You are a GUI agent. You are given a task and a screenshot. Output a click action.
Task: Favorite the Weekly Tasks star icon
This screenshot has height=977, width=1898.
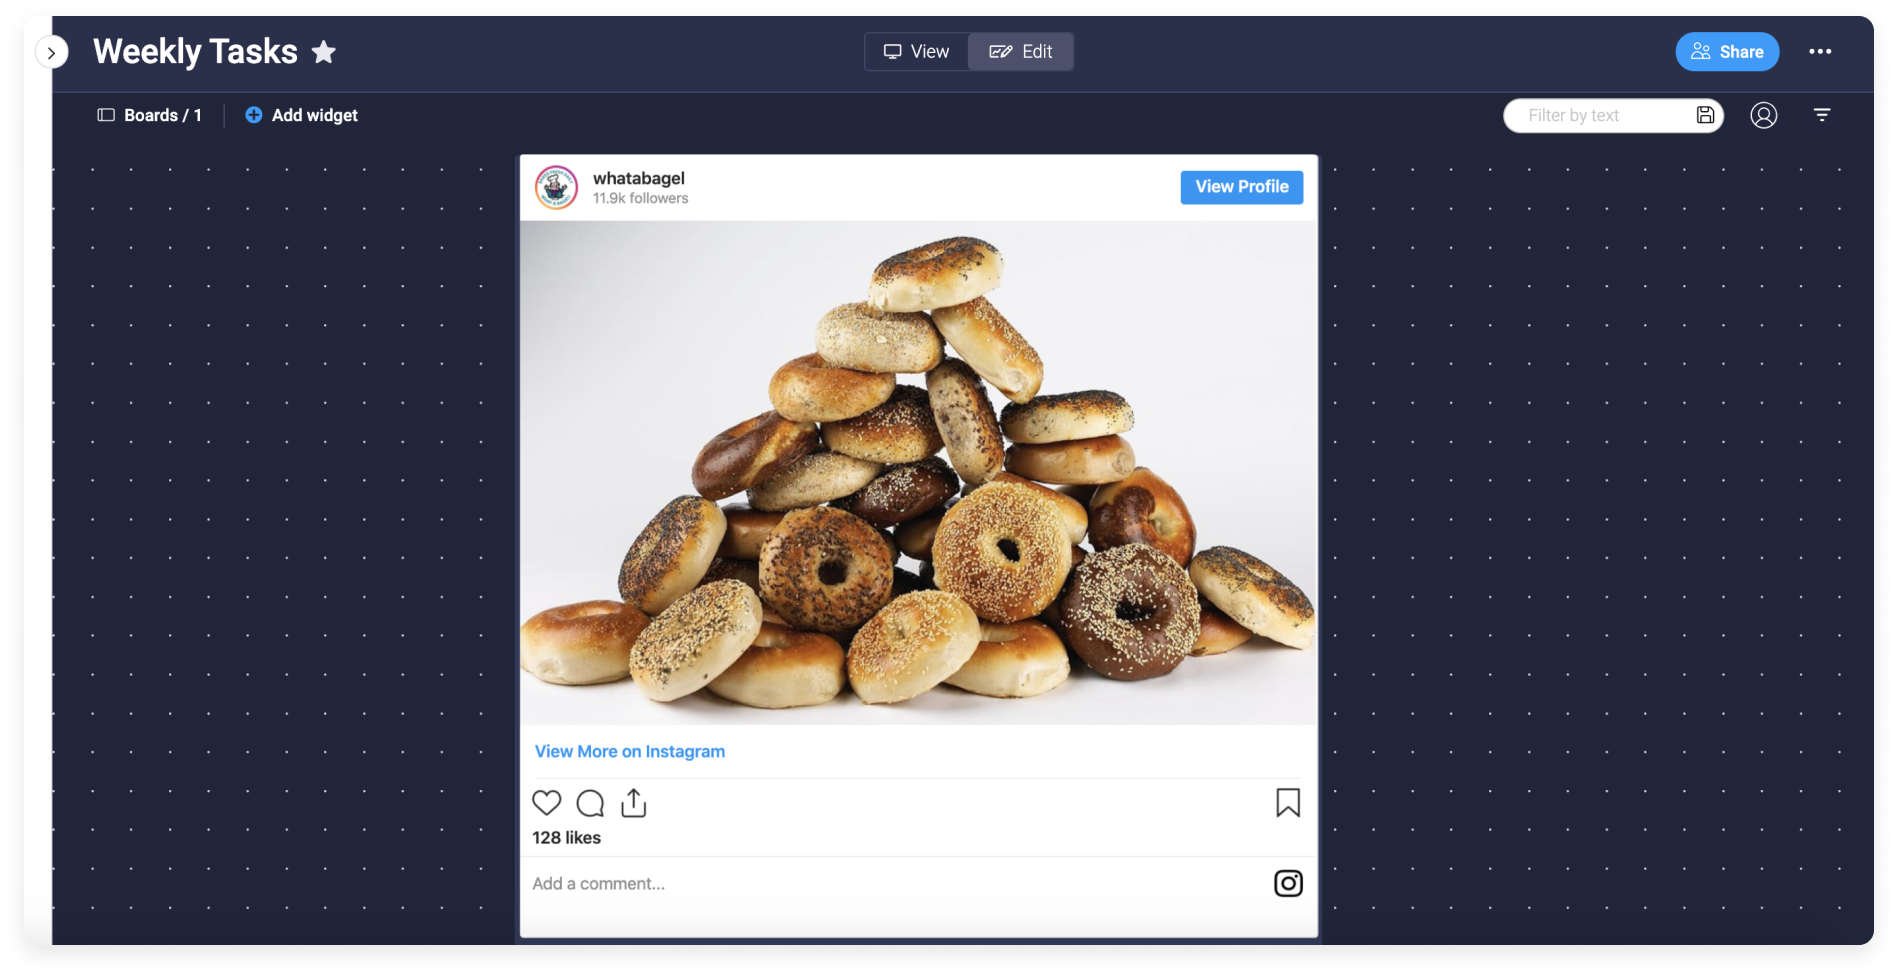324,51
